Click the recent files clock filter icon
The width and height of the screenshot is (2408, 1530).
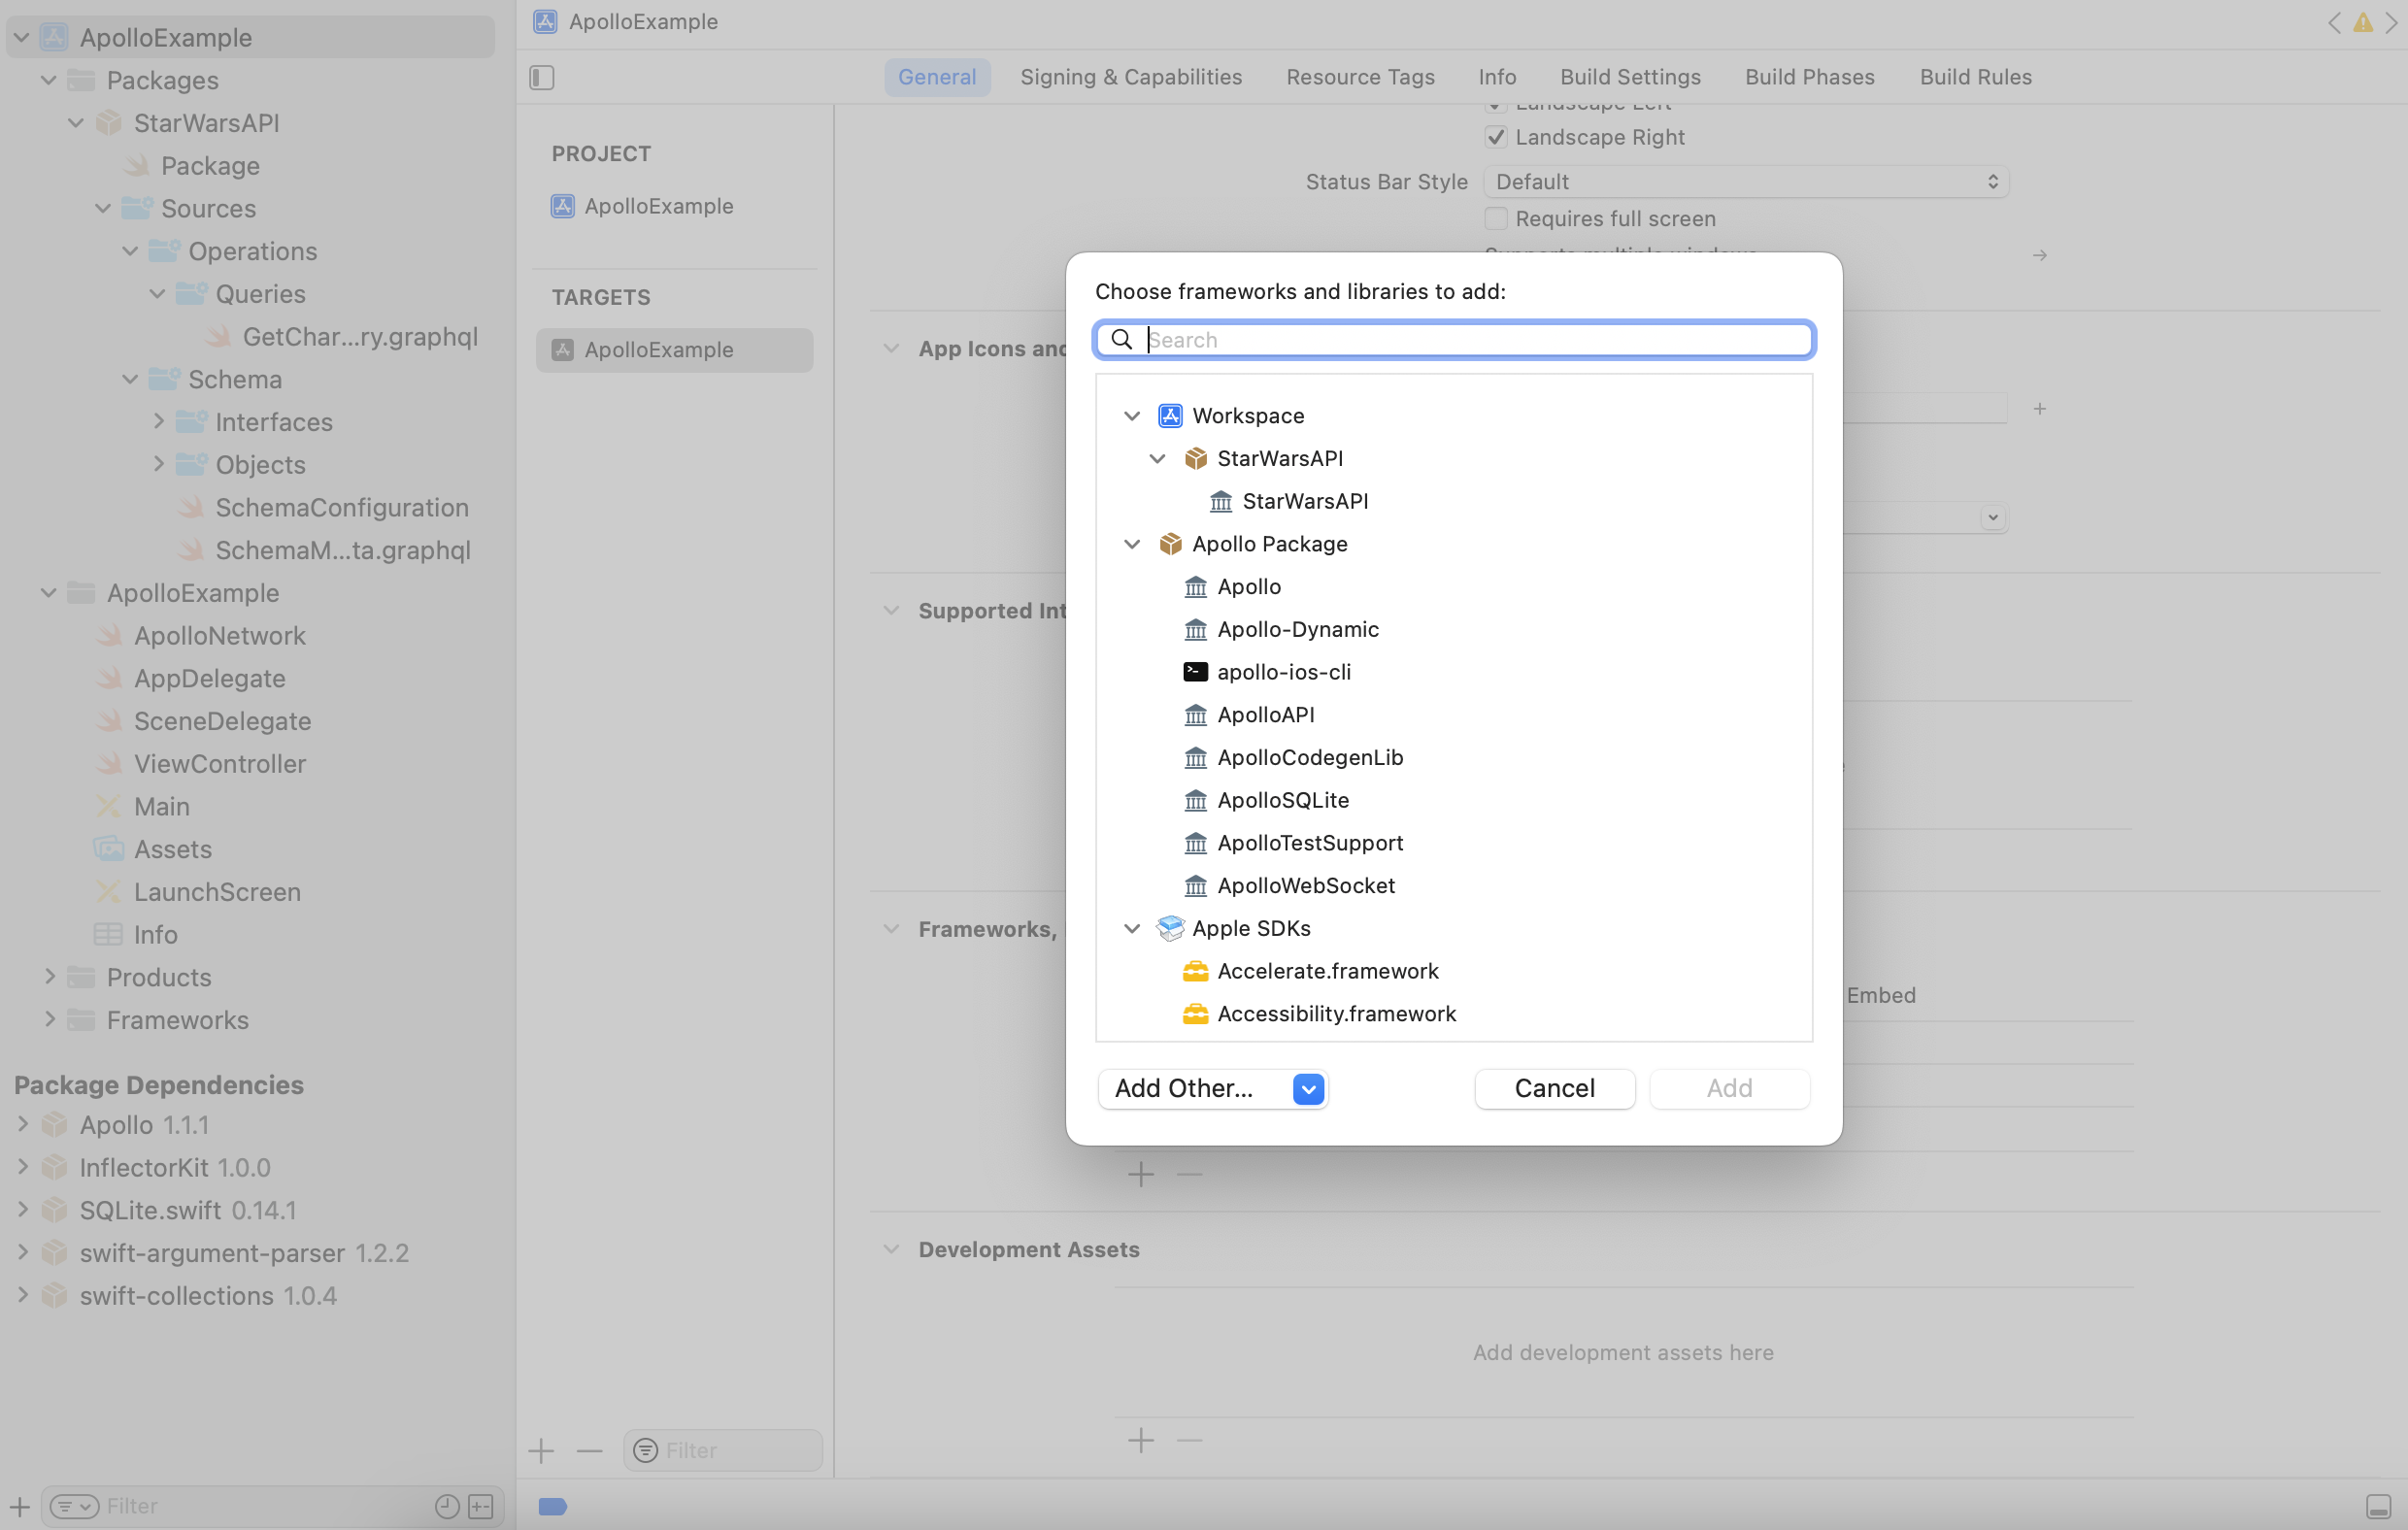coord(446,1506)
